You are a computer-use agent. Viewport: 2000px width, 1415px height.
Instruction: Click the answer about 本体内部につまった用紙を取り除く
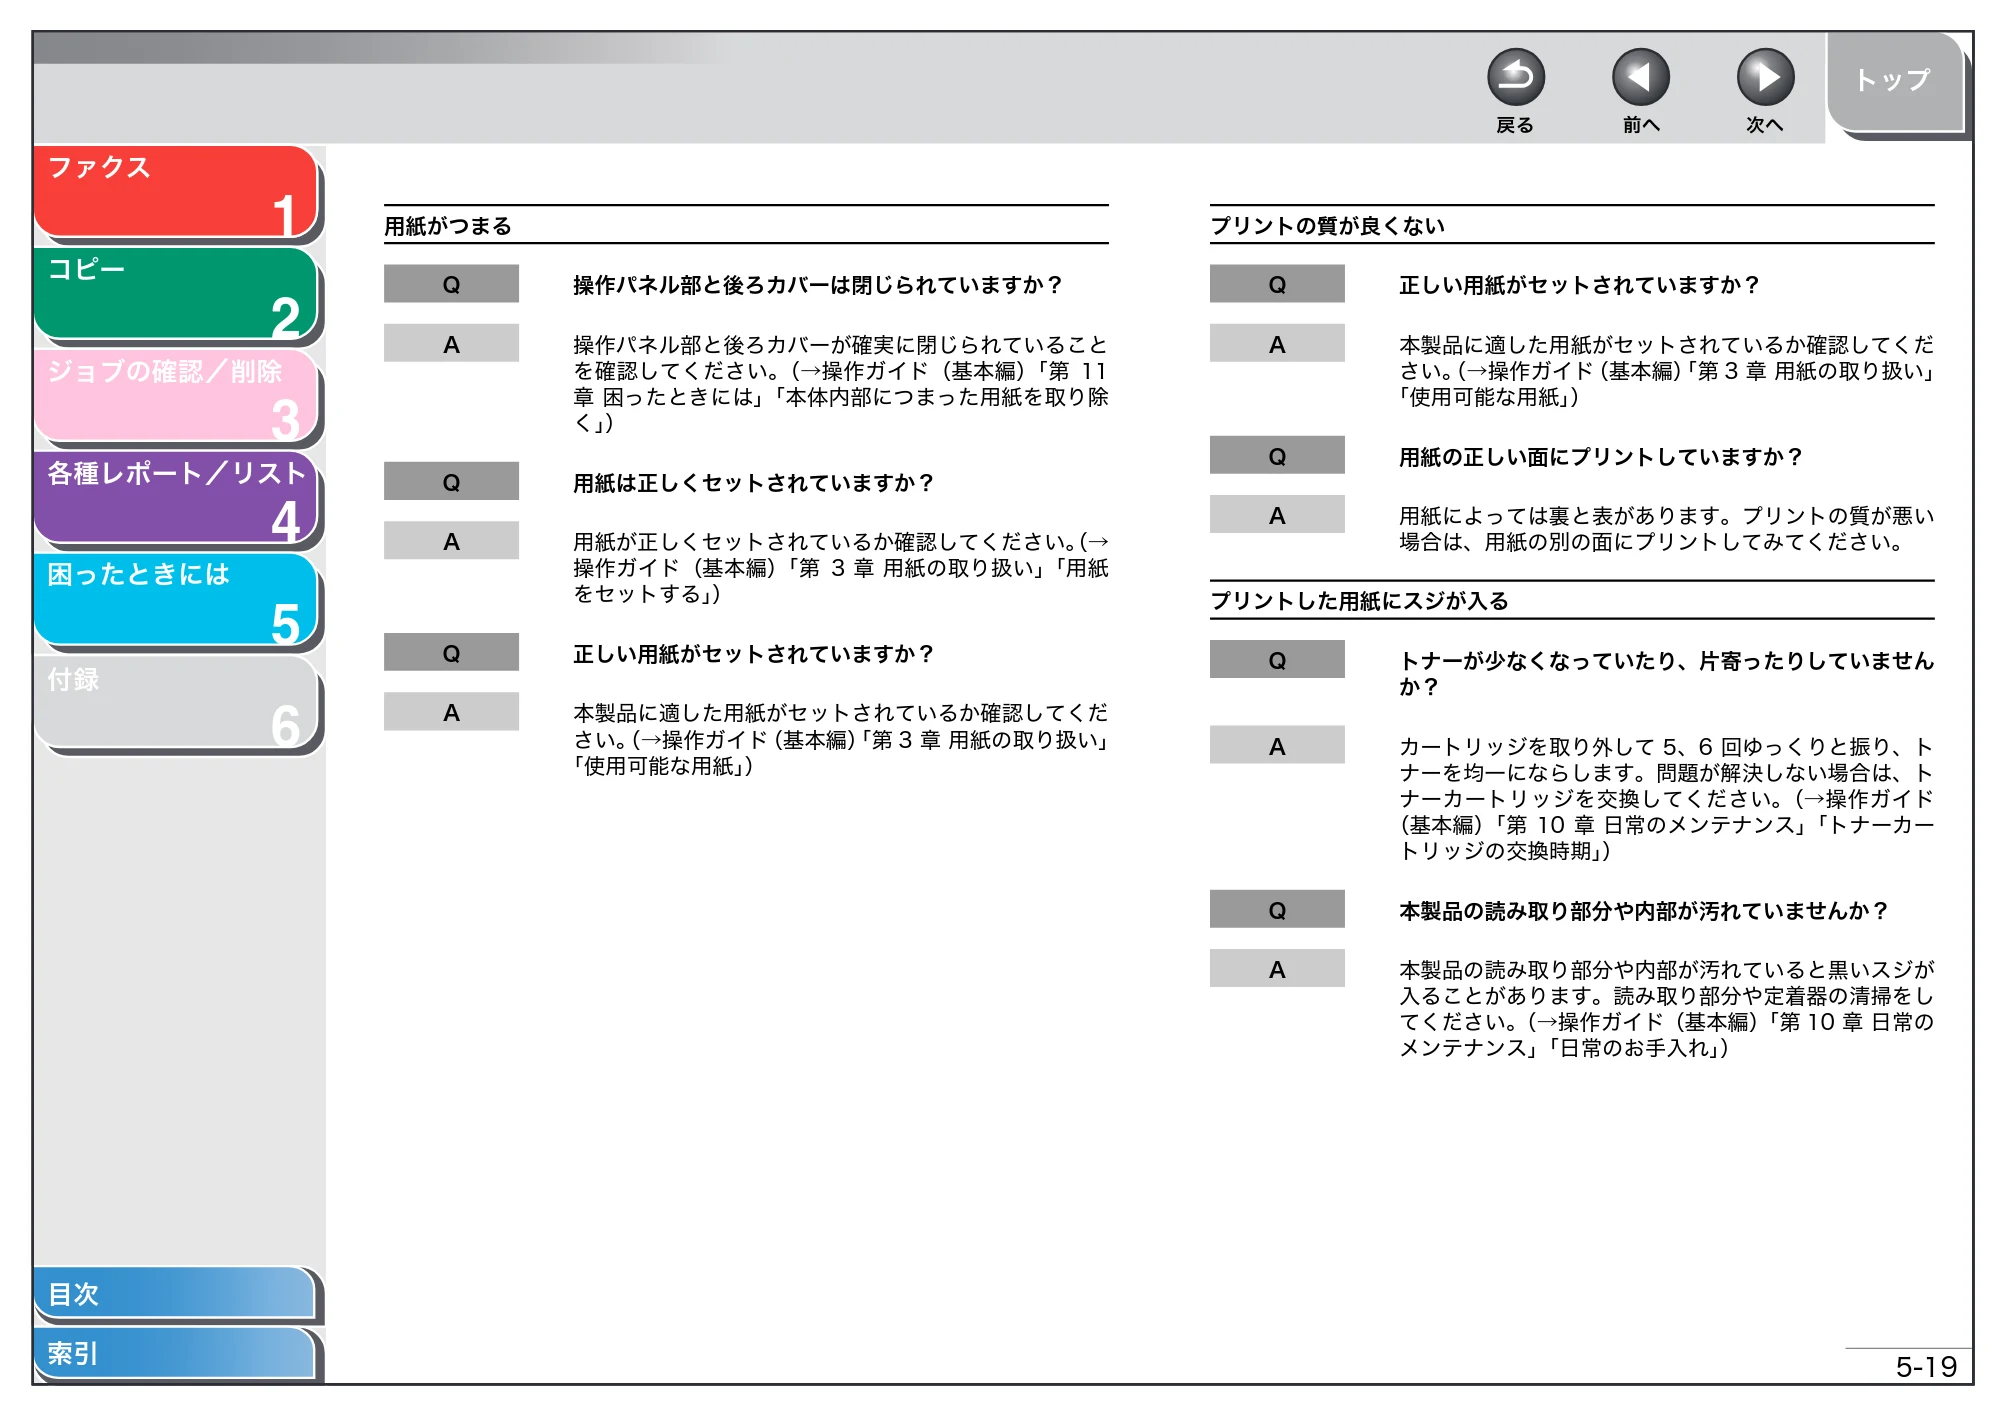[x=840, y=384]
